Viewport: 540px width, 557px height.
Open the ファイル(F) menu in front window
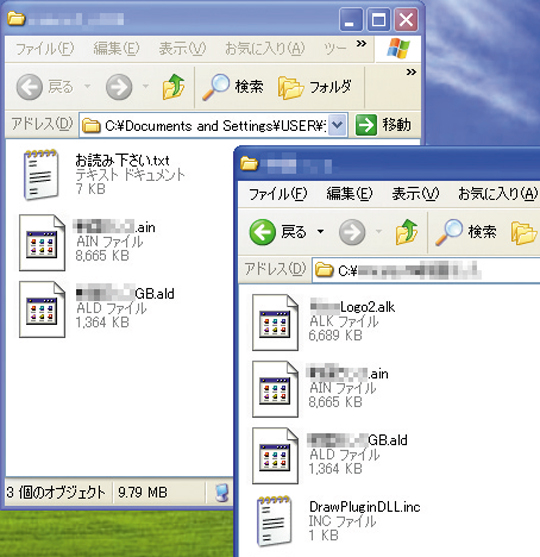pyautogui.click(x=277, y=194)
